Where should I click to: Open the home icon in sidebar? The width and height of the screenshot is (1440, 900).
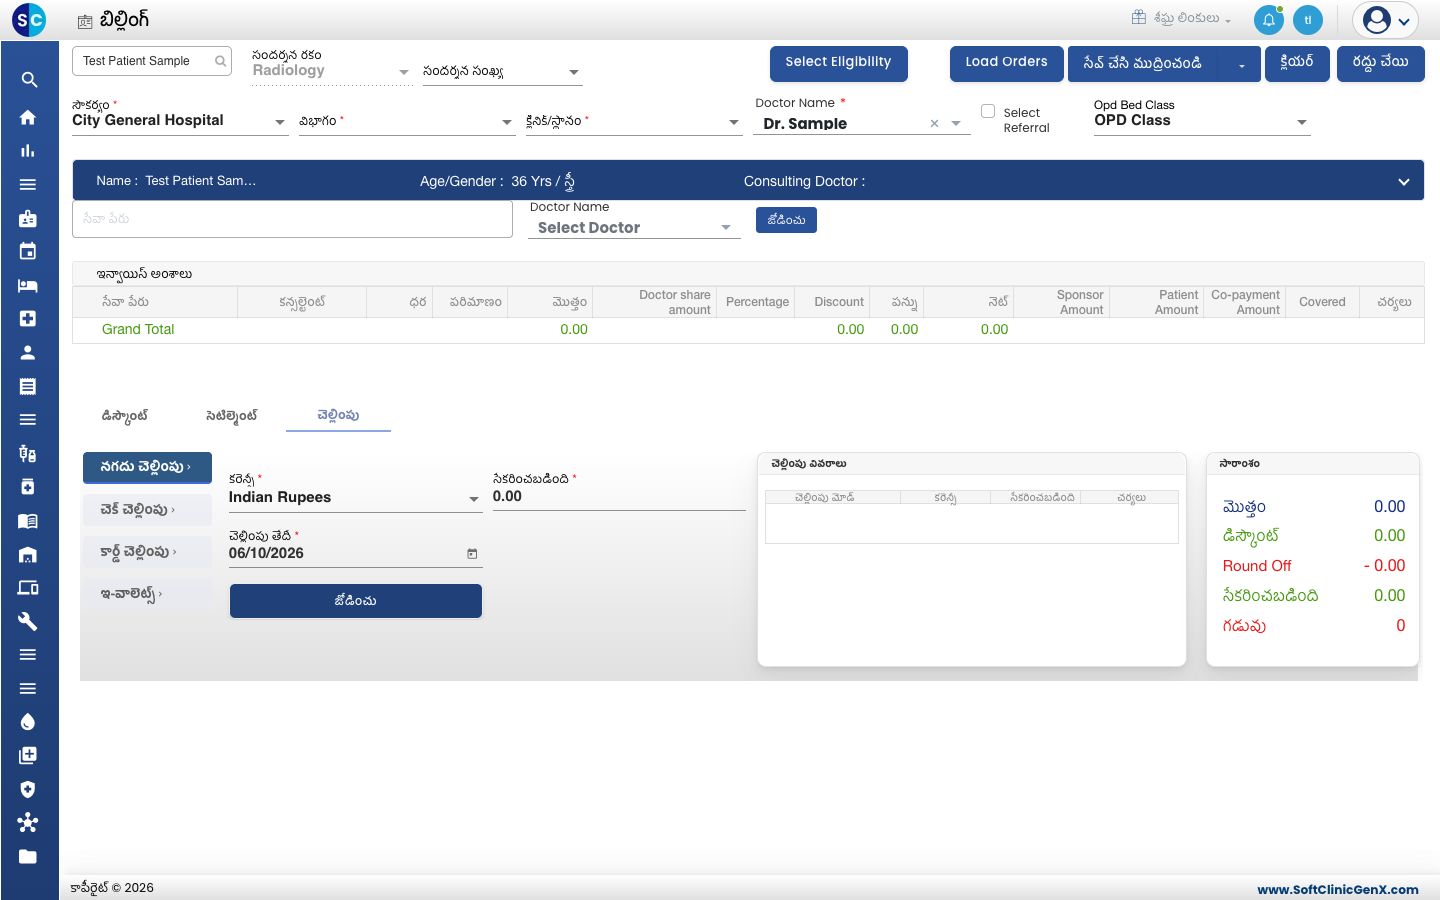pyautogui.click(x=28, y=117)
